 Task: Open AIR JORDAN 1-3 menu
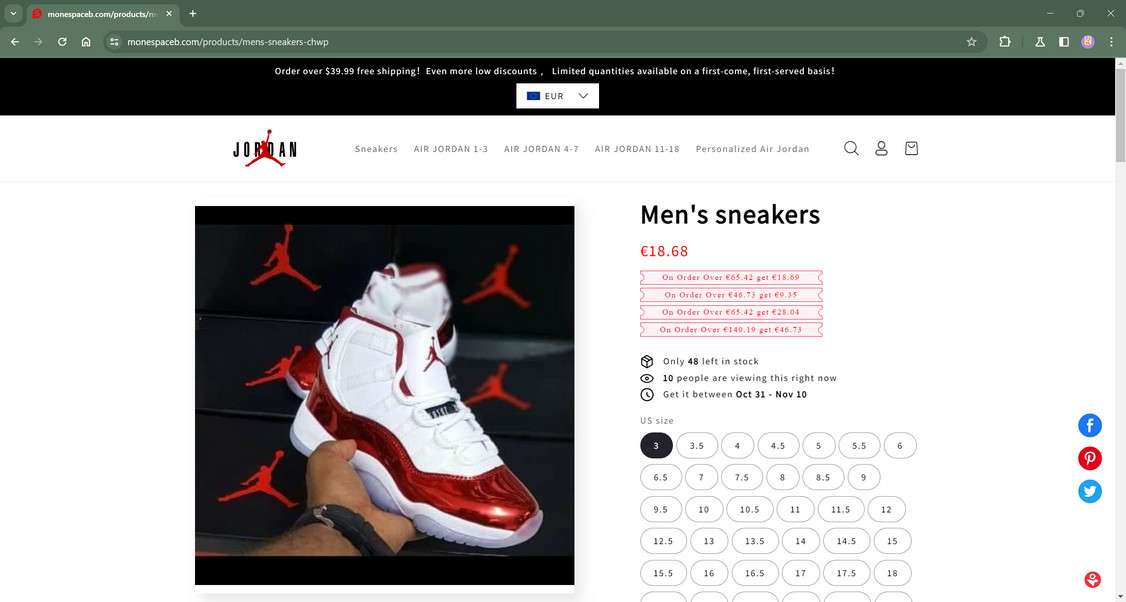pyautogui.click(x=451, y=149)
